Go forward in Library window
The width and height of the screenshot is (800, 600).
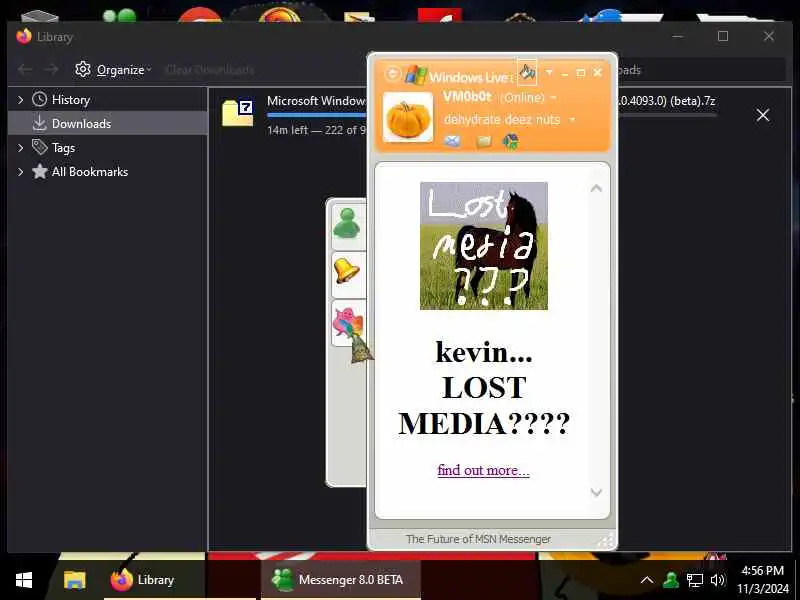tap(51, 69)
